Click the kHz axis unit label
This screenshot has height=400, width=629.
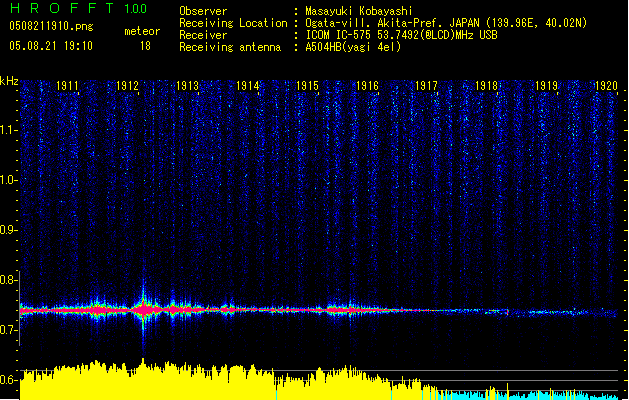click(9, 81)
